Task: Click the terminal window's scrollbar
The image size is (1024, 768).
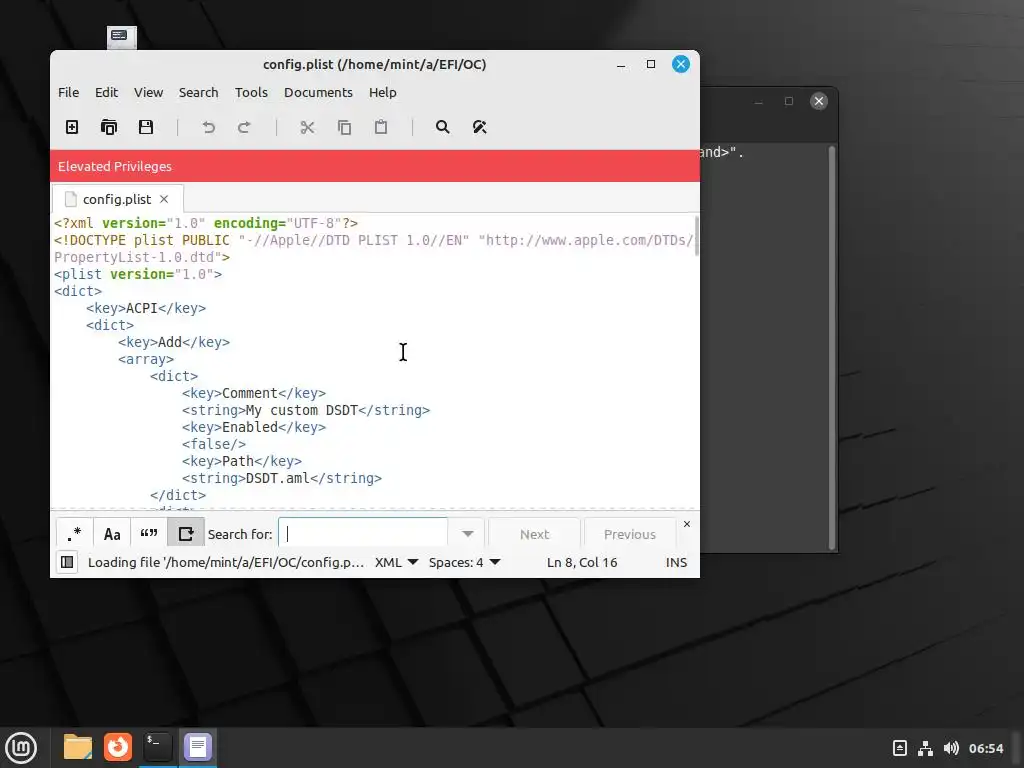Action: point(831,348)
